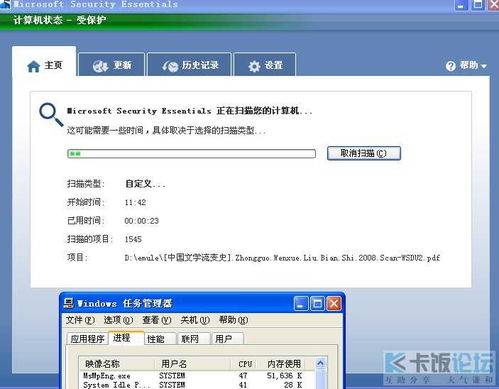This screenshot has width=499, height=389.
Task: Open the 联网 tab in Task Manager
Action: pos(194,339)
